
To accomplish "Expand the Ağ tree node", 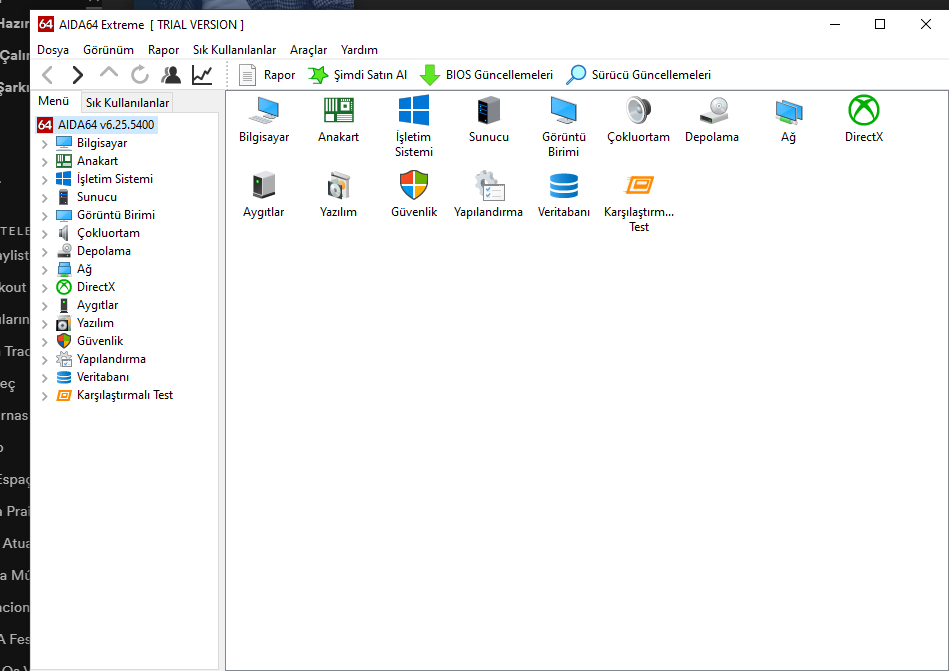I will (45, 270).
